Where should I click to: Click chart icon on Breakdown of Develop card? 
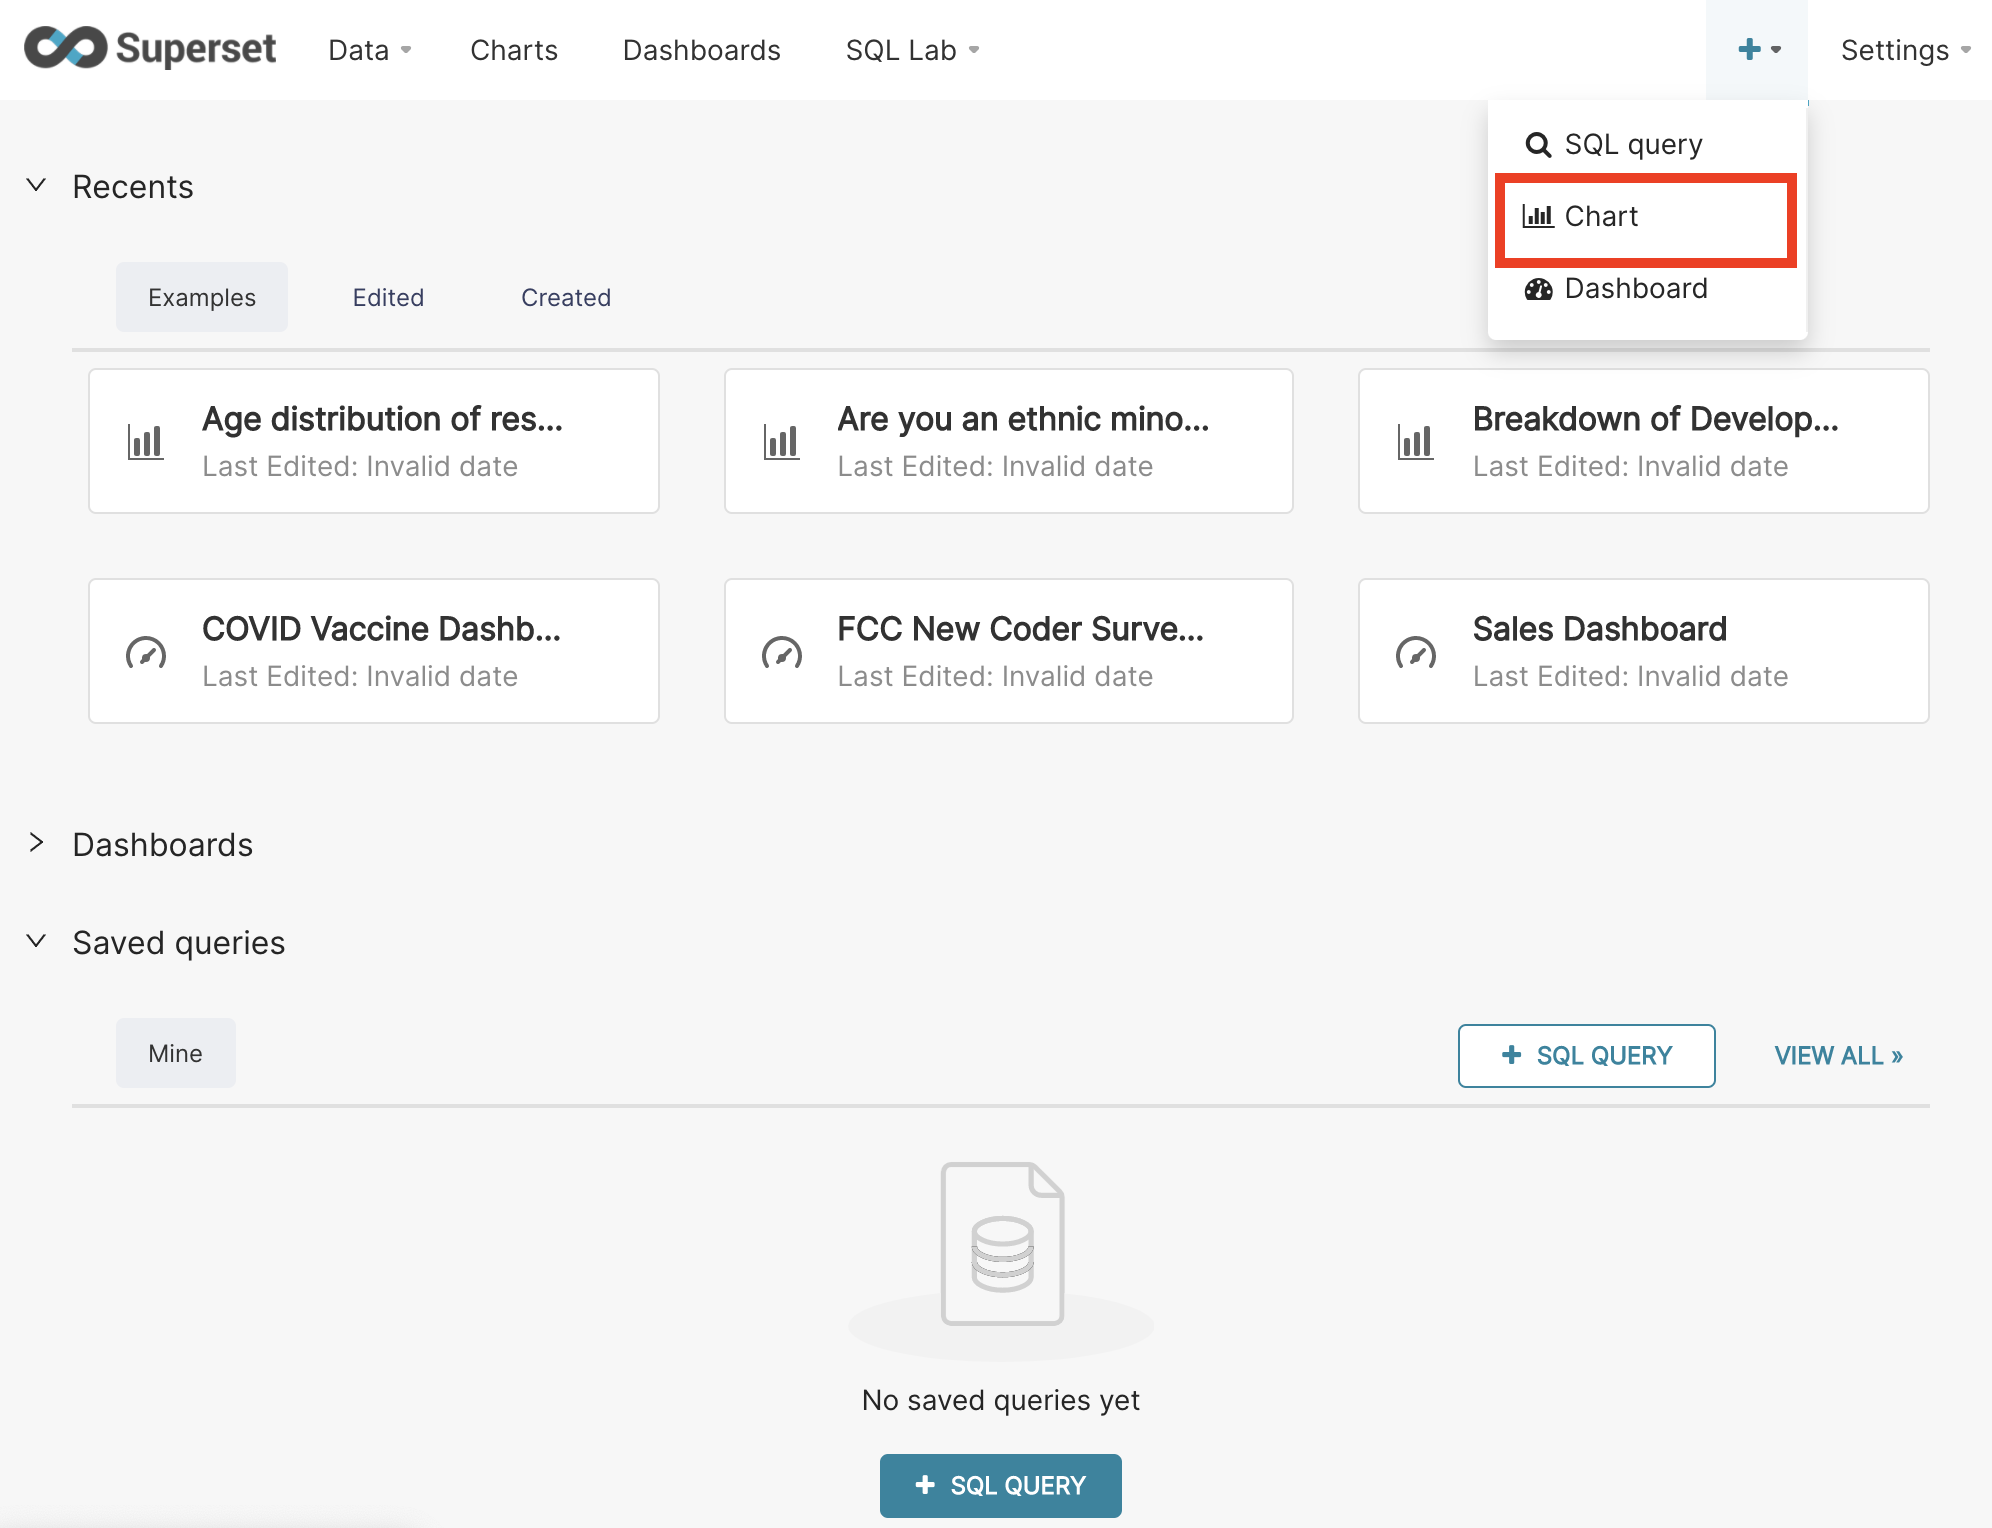click(x=1416, y=441)
